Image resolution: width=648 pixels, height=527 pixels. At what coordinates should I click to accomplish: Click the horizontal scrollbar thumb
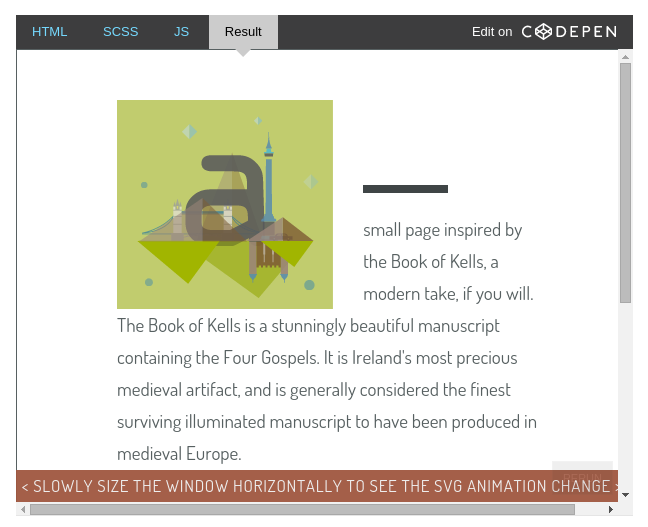click(300, 510)
